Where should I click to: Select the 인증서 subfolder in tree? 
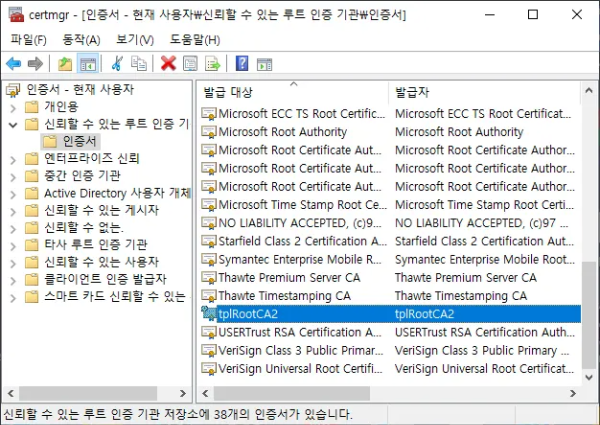[x=79, y=141]
